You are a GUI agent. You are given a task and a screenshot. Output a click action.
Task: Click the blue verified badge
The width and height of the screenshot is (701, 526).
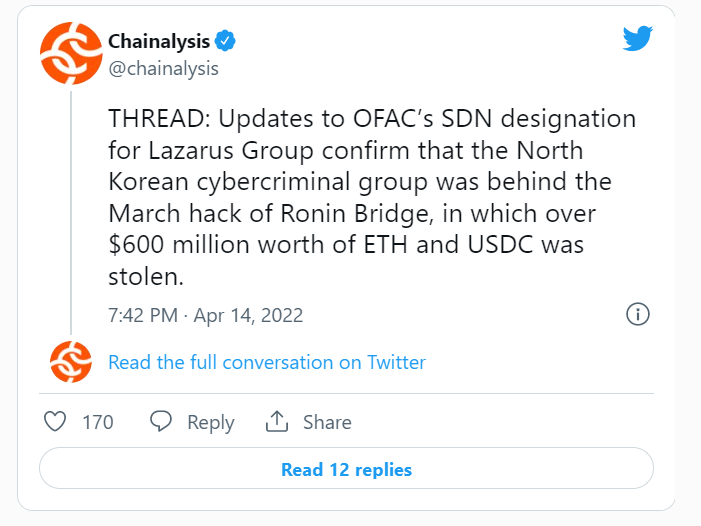[226, 42]
